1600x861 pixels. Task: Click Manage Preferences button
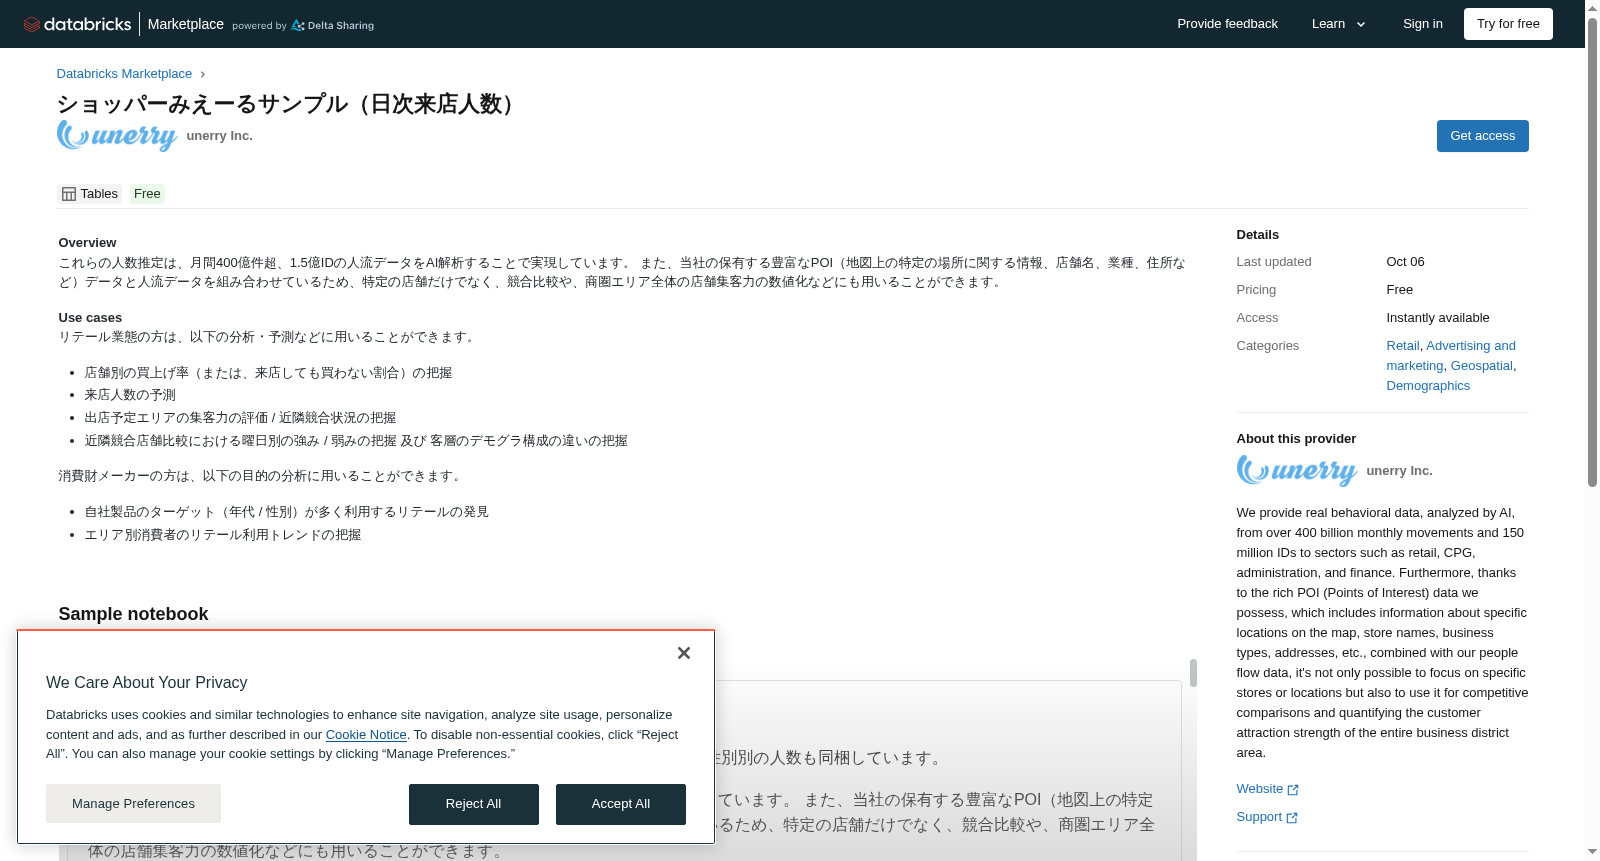pyautogui.click(x=133, y=804)
